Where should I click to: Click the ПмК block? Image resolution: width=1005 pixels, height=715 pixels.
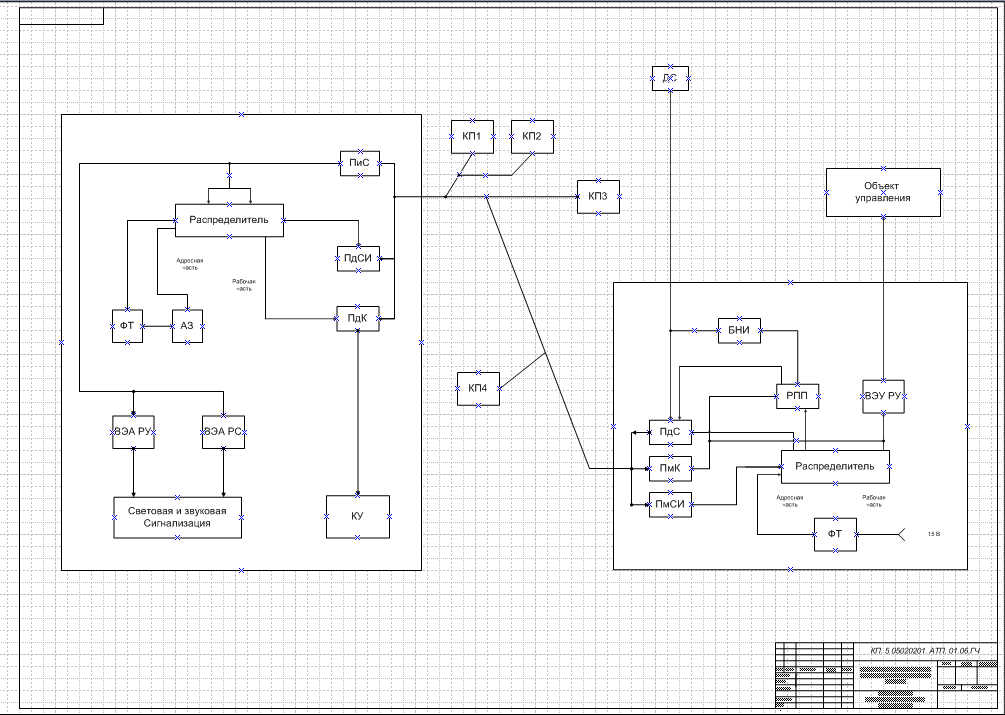[x=670, y=469]
